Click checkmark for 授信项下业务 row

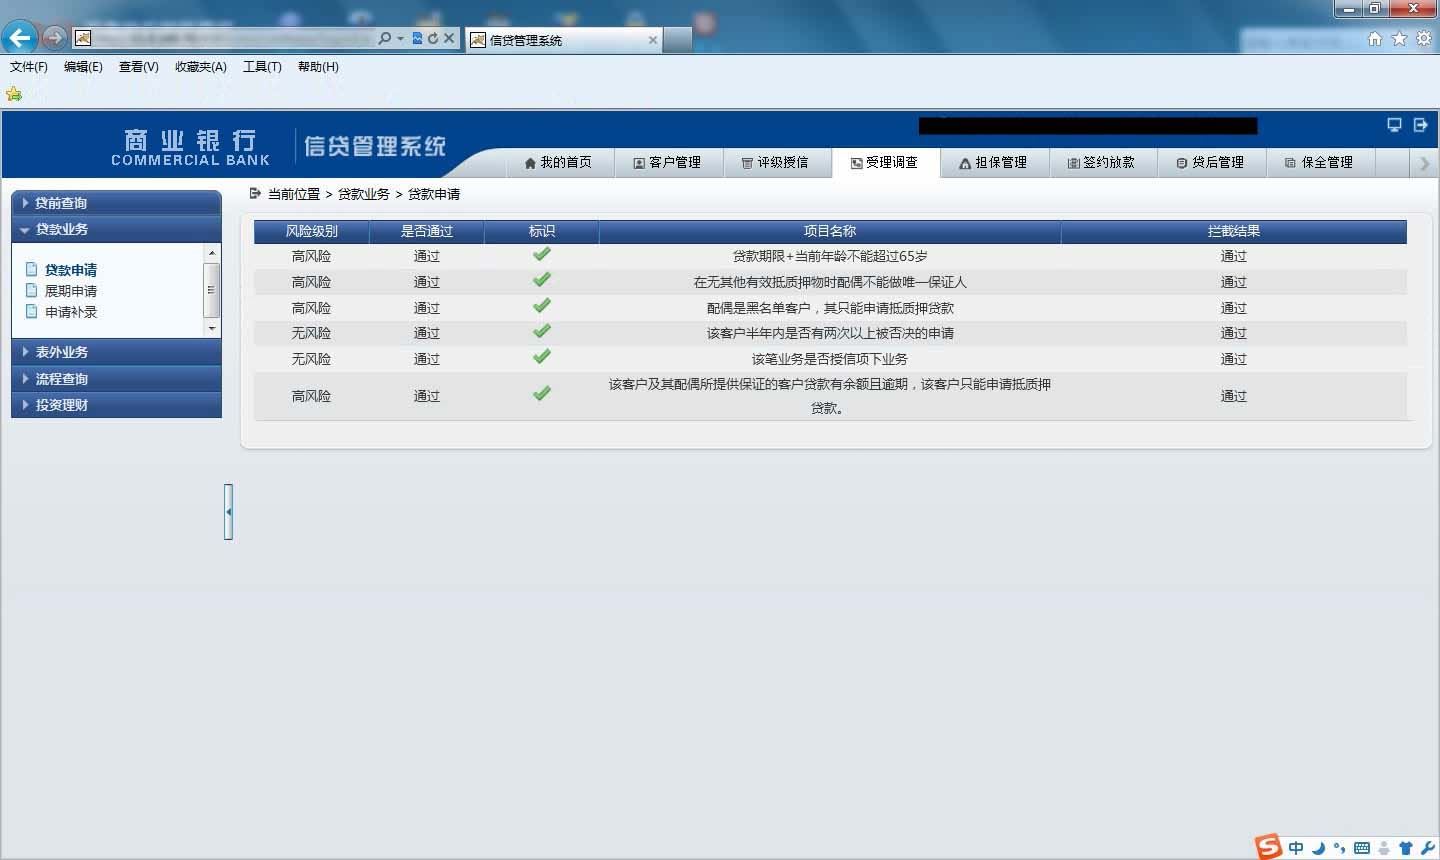click(x=542, y=357)
